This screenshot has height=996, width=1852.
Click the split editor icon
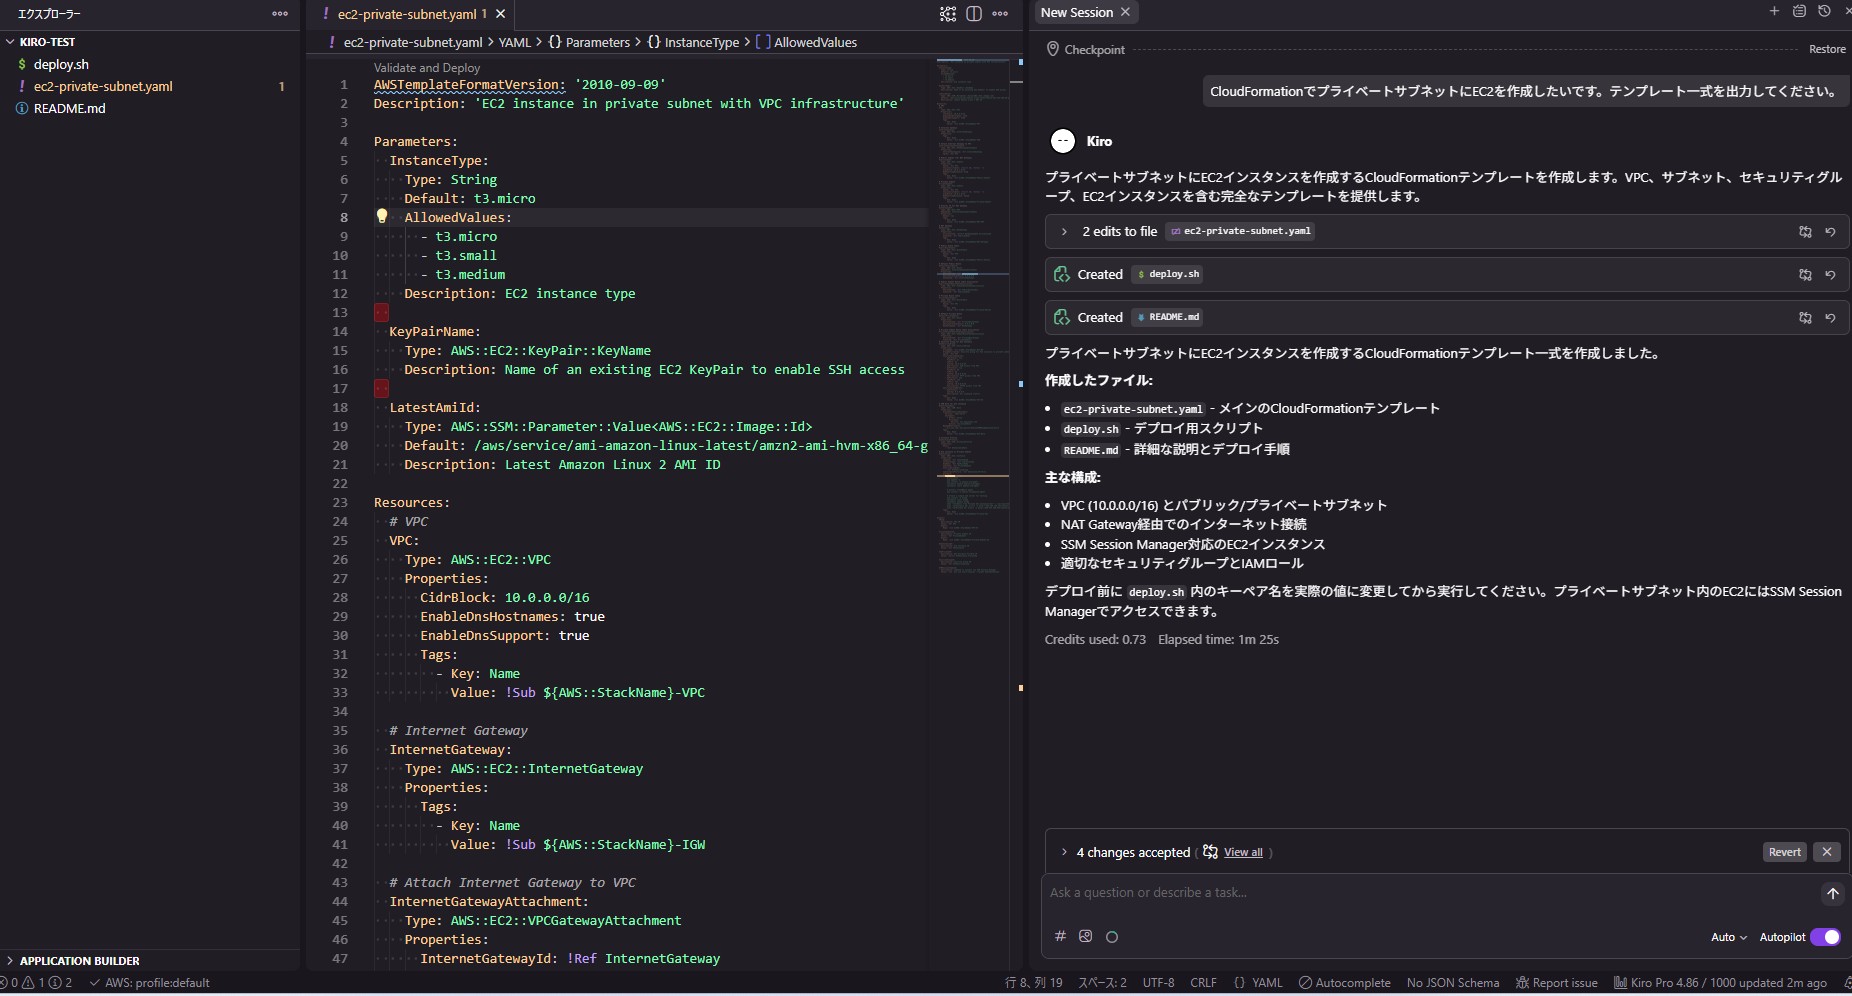(x=974, y=14)
